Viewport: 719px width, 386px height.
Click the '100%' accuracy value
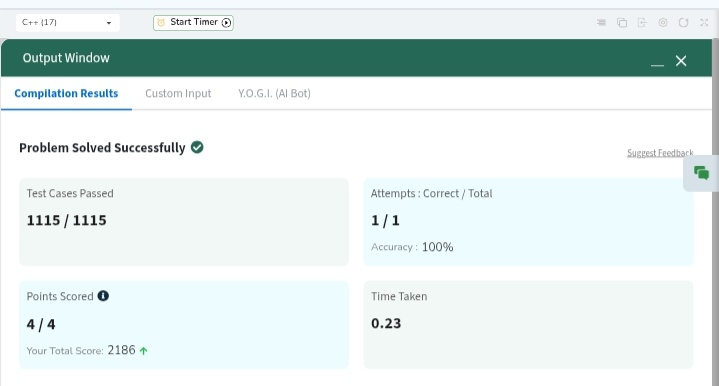pyautogui.click(x=437, y=247)
